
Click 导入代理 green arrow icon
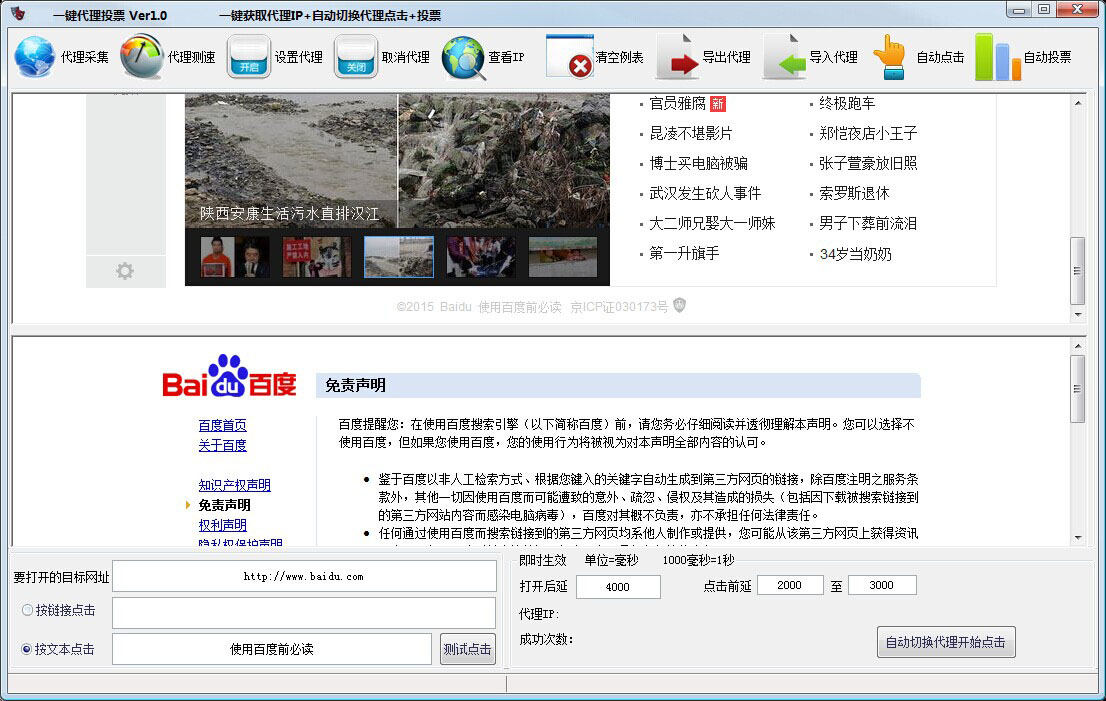point(785,56)
